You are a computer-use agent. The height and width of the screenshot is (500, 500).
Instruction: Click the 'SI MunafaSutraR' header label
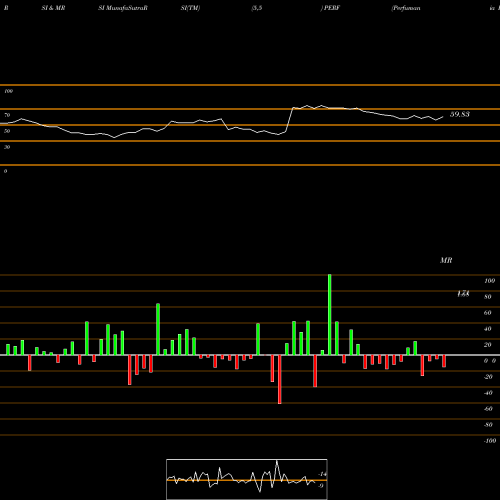click(123, 8)
